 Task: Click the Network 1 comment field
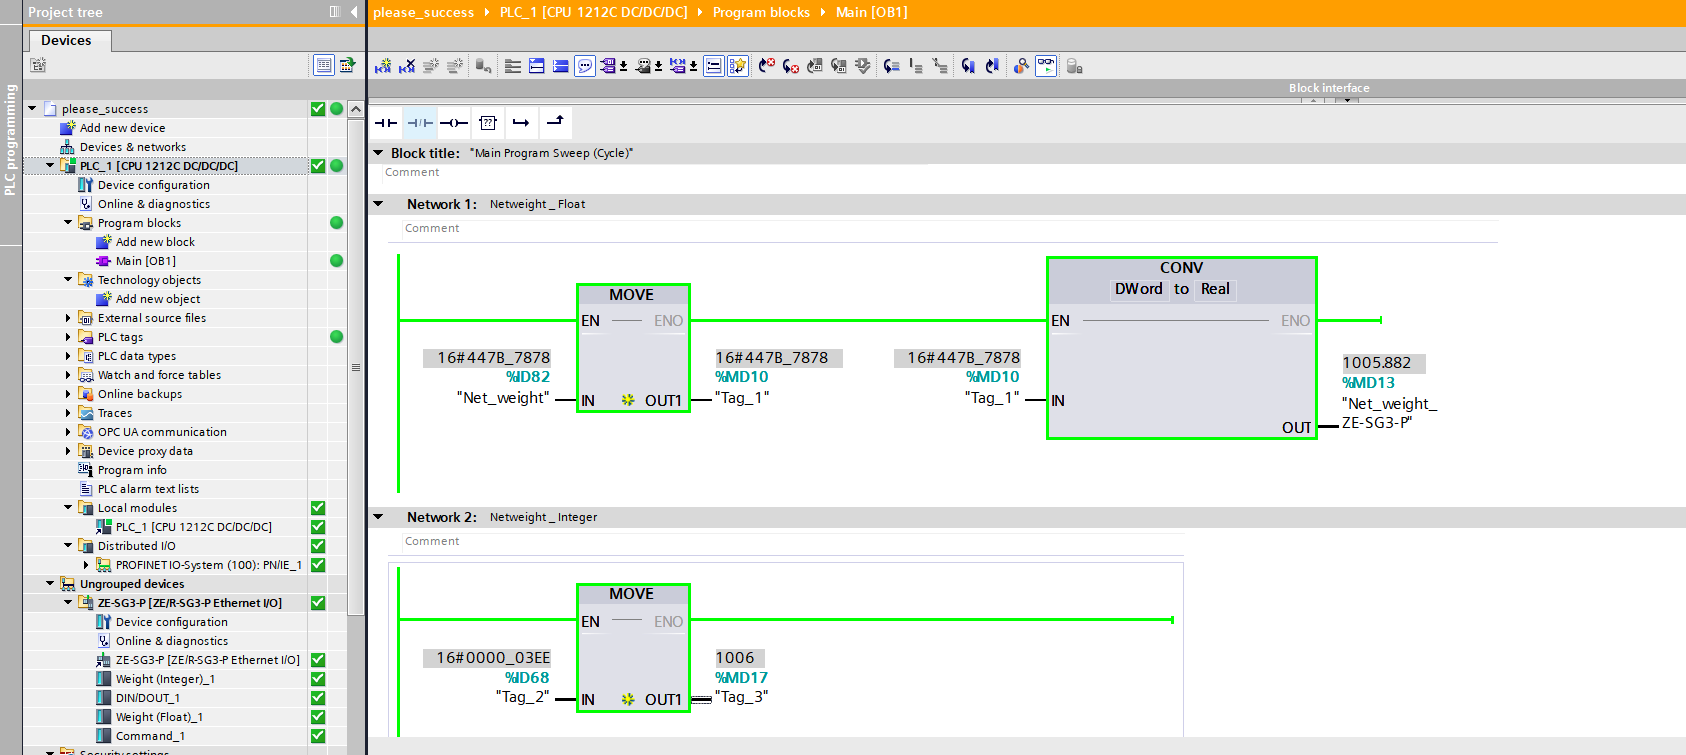click(949, 228)
